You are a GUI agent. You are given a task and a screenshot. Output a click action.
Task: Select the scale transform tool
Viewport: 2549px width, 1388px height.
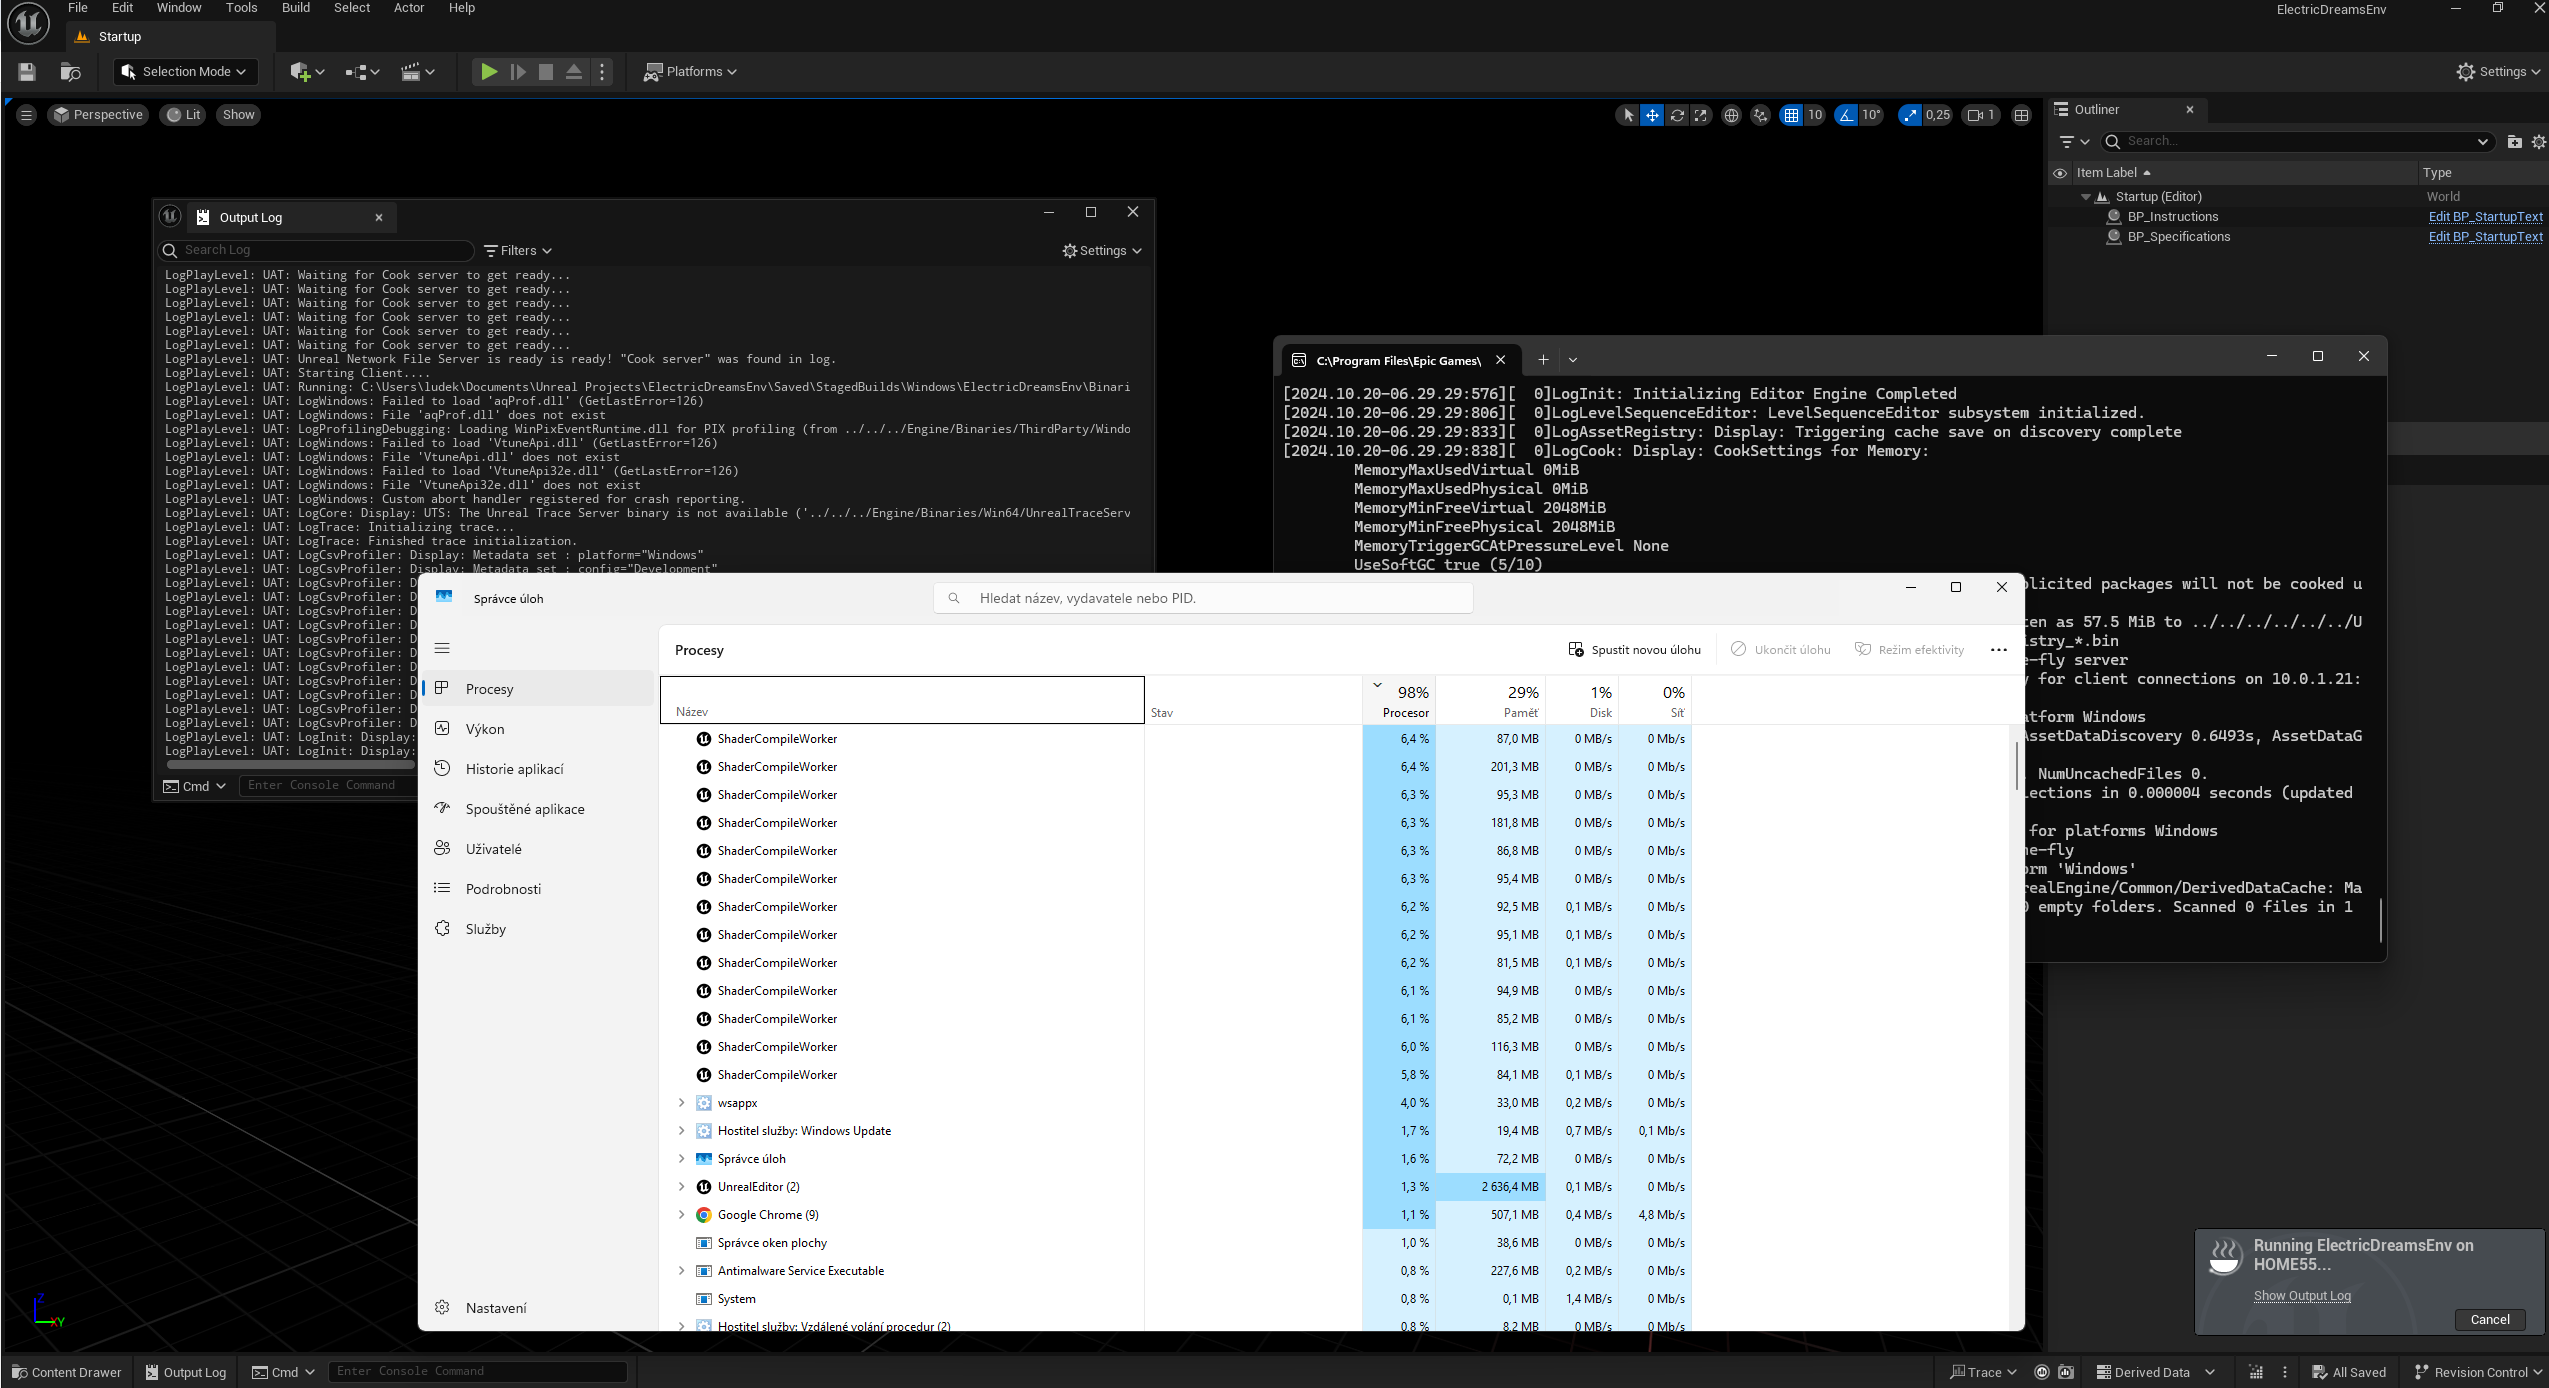point(1701,115)
